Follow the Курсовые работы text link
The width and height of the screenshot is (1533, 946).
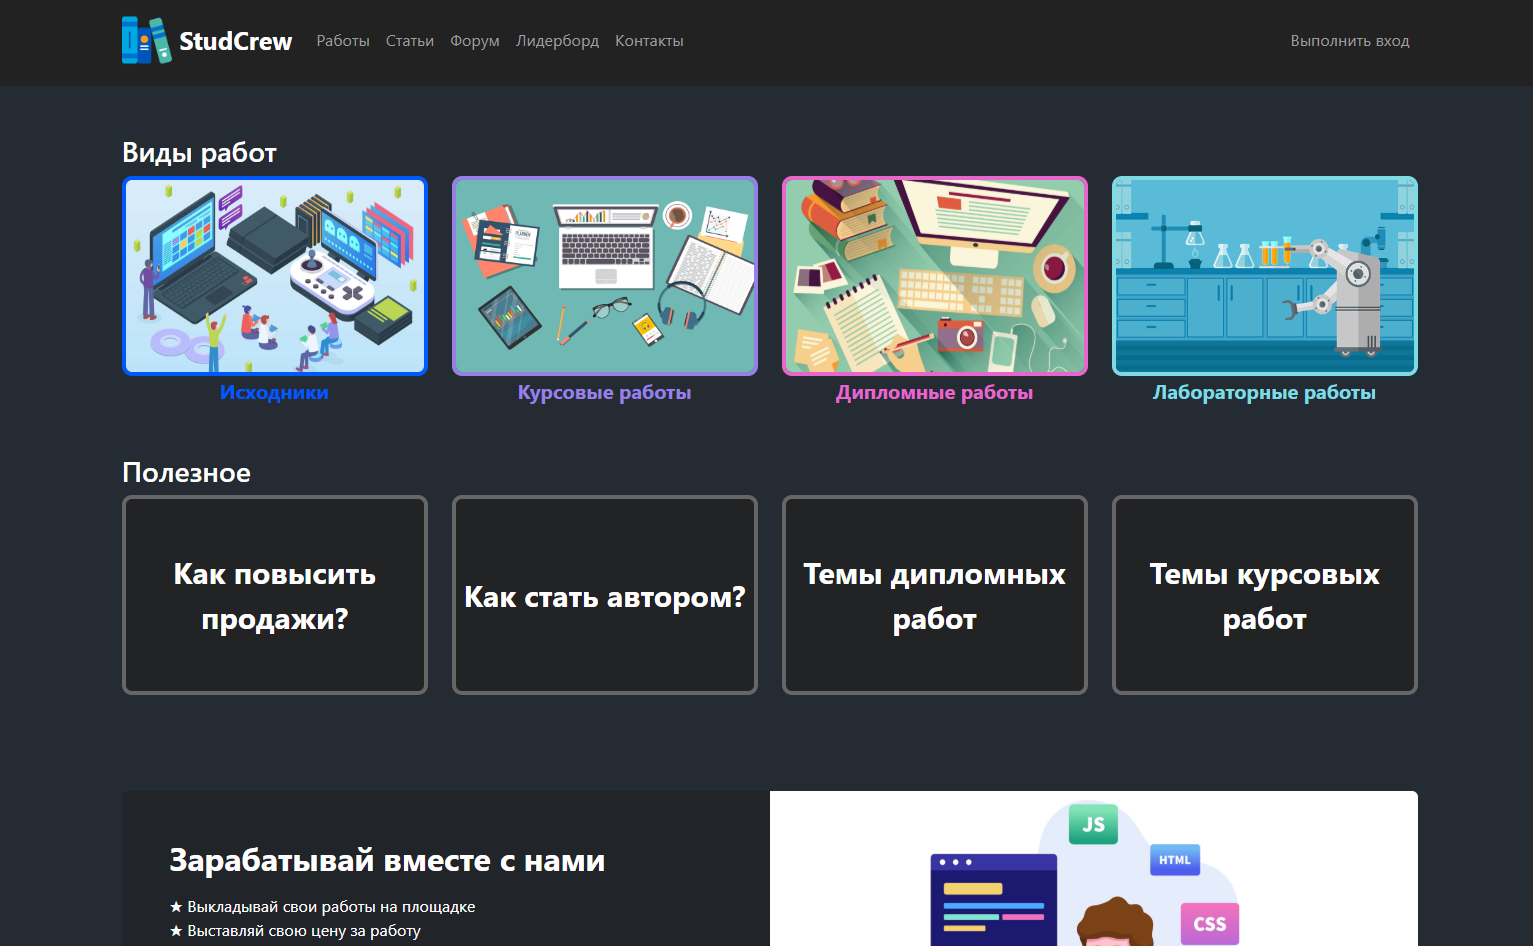[605, 392]
